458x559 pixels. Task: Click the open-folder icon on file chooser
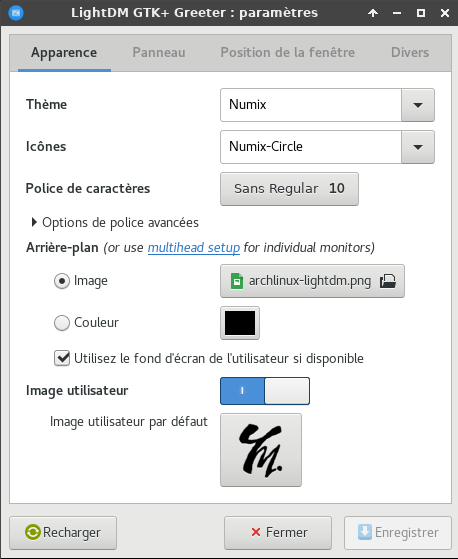coord(388,281)
